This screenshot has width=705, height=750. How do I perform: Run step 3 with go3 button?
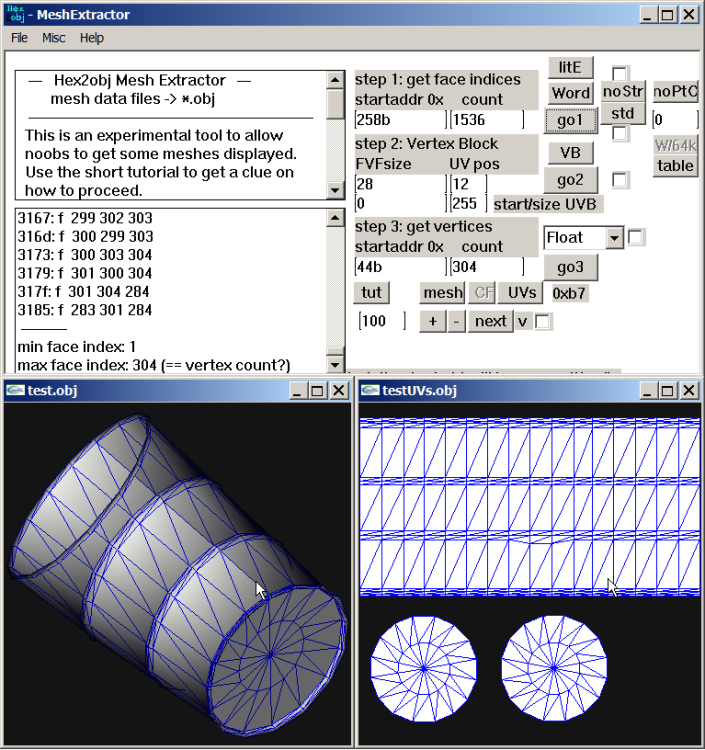pos(570,267)
